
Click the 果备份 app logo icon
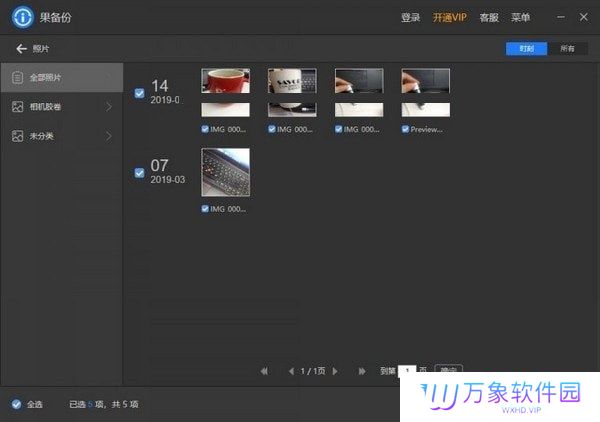coord(23,17)
